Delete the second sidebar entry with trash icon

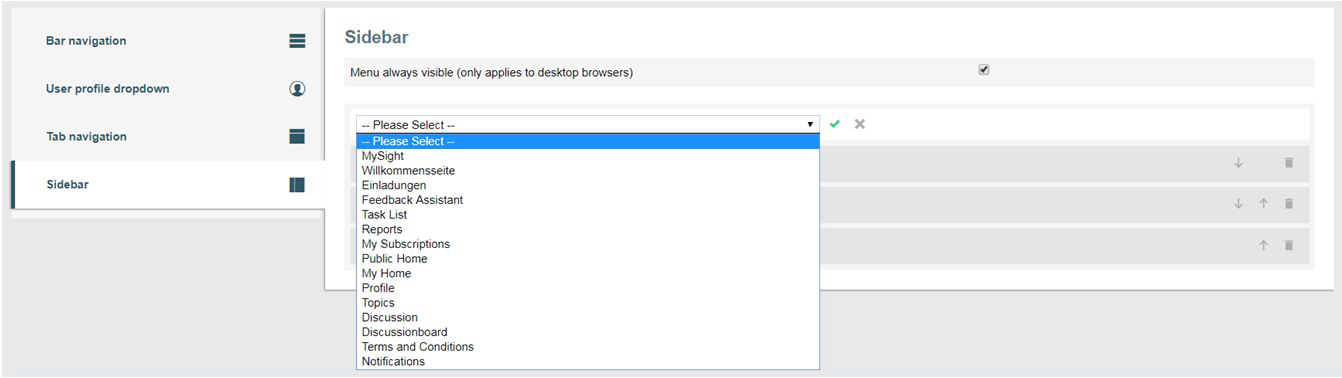click(1289, 203)
